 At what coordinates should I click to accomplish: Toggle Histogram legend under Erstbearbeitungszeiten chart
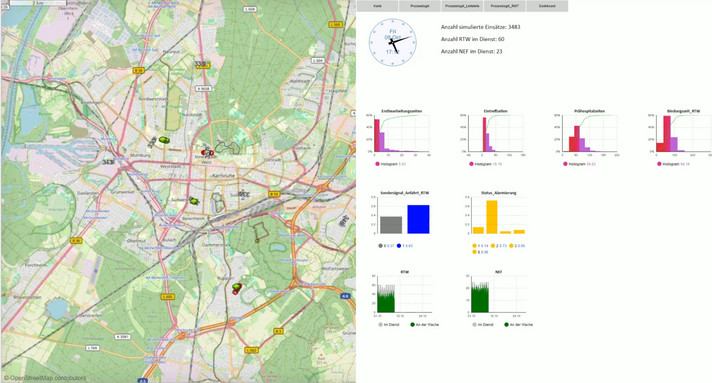coord(391,164)
